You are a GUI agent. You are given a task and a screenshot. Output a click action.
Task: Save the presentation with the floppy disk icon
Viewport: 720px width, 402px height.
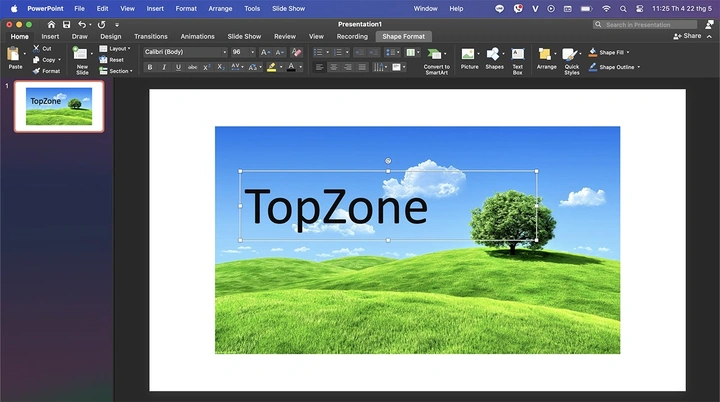coord(67,24)
